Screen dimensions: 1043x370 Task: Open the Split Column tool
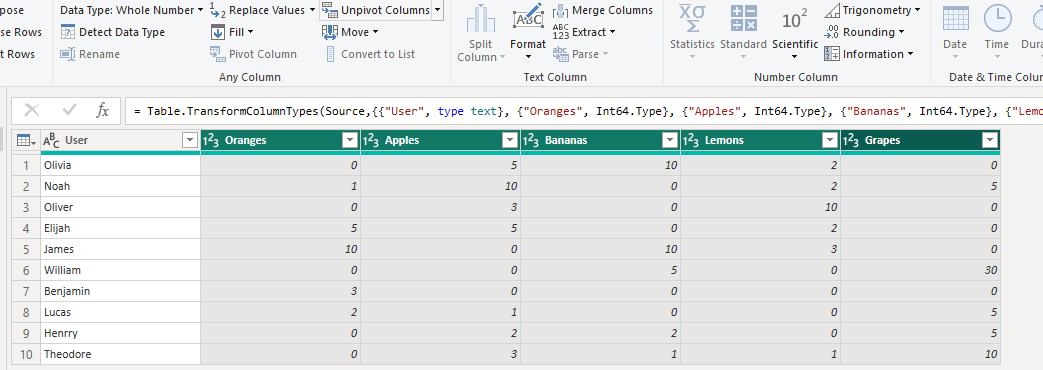pos(480,33)
